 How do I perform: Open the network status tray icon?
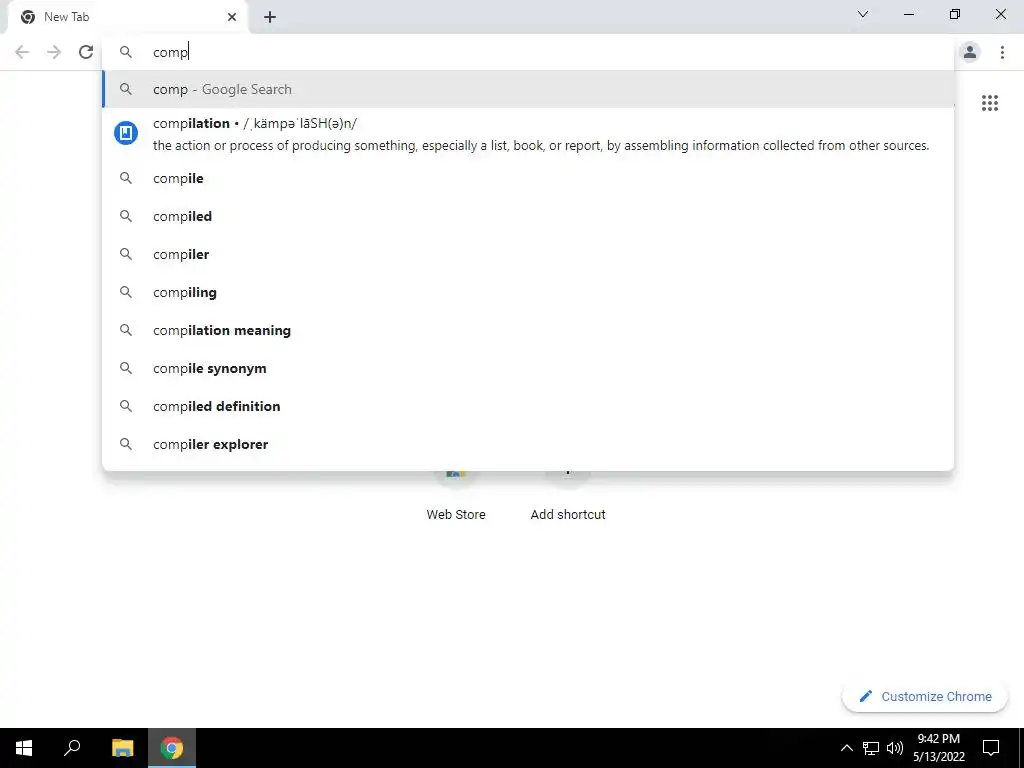pos(871,748)
